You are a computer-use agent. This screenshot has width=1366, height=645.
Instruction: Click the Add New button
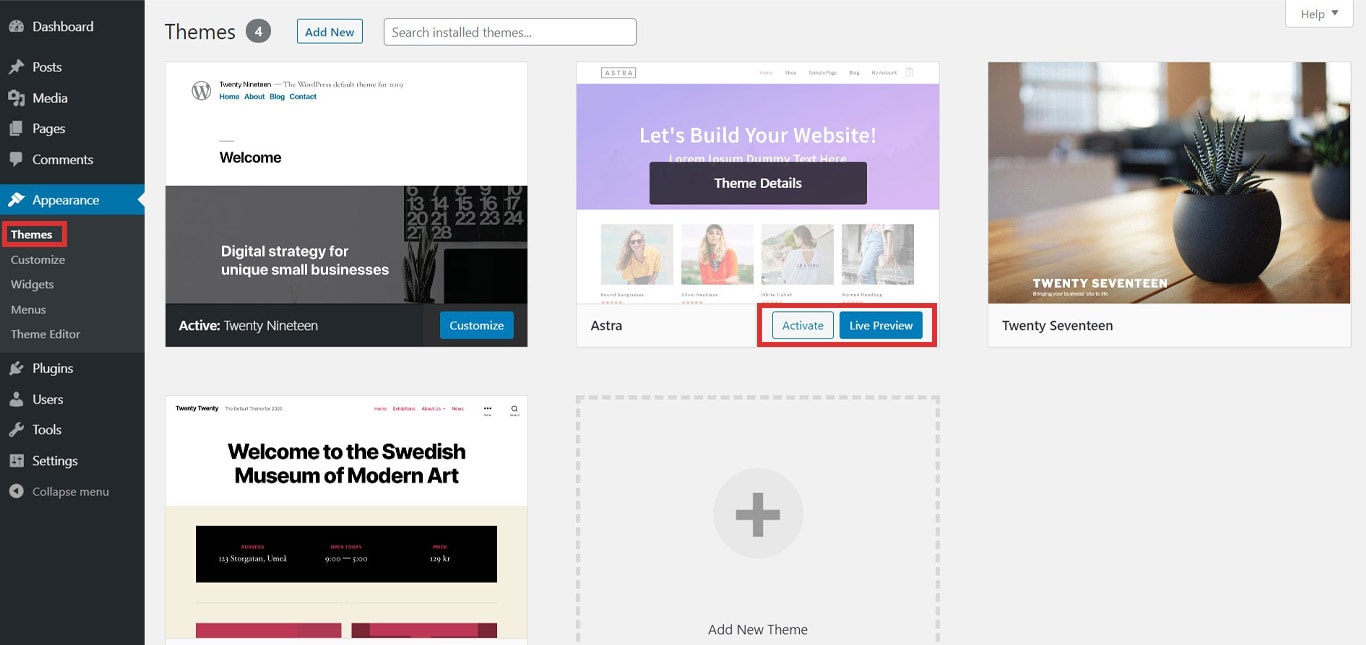pyautogui.click(x=330, y=32)
